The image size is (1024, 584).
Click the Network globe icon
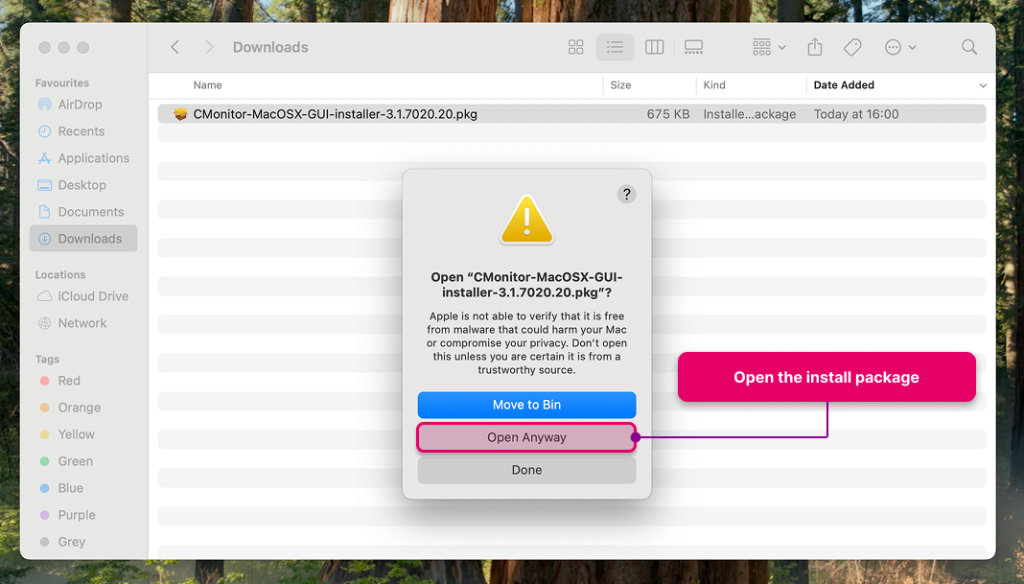click(x=44, y=323)
